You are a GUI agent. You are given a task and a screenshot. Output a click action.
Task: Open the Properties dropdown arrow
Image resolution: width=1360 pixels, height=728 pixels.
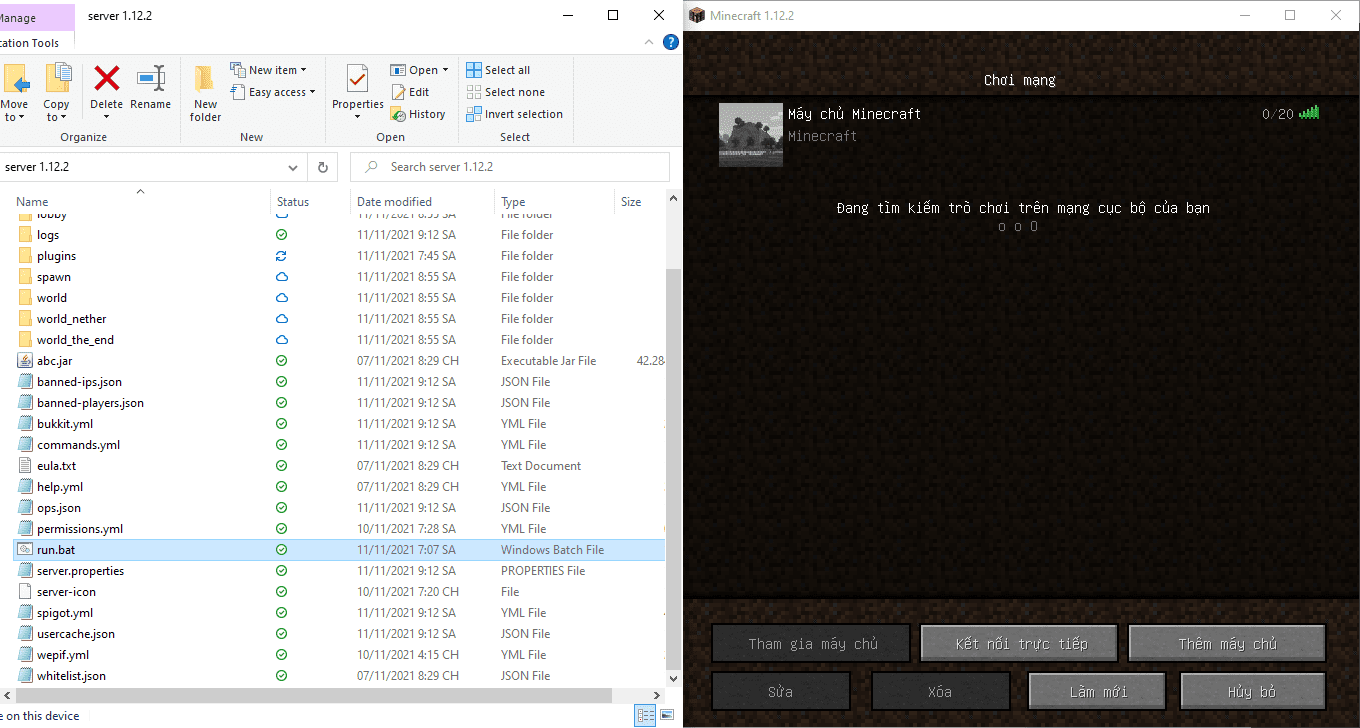357,118
